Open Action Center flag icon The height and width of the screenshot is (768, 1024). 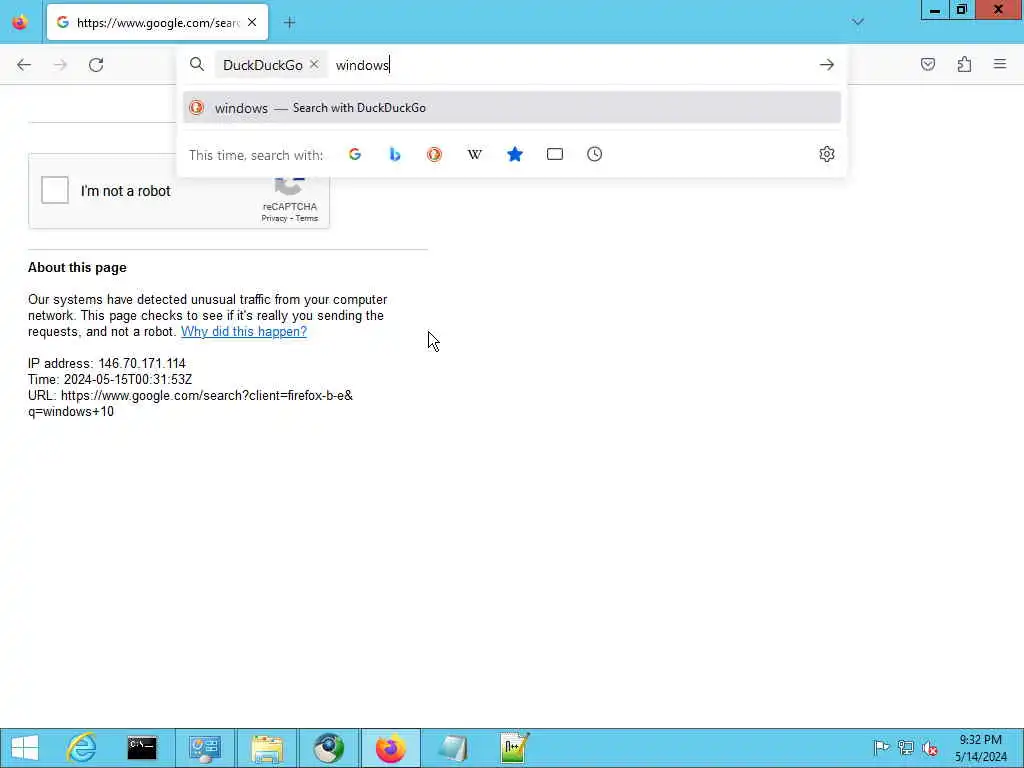click(881, 747)
